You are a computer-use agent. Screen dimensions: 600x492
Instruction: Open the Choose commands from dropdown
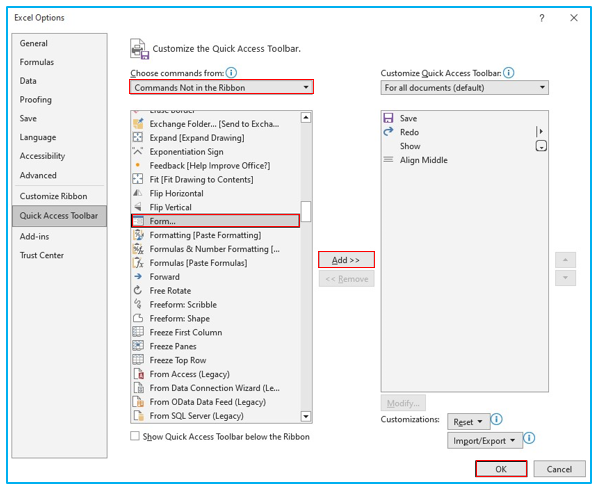point(222,87)
